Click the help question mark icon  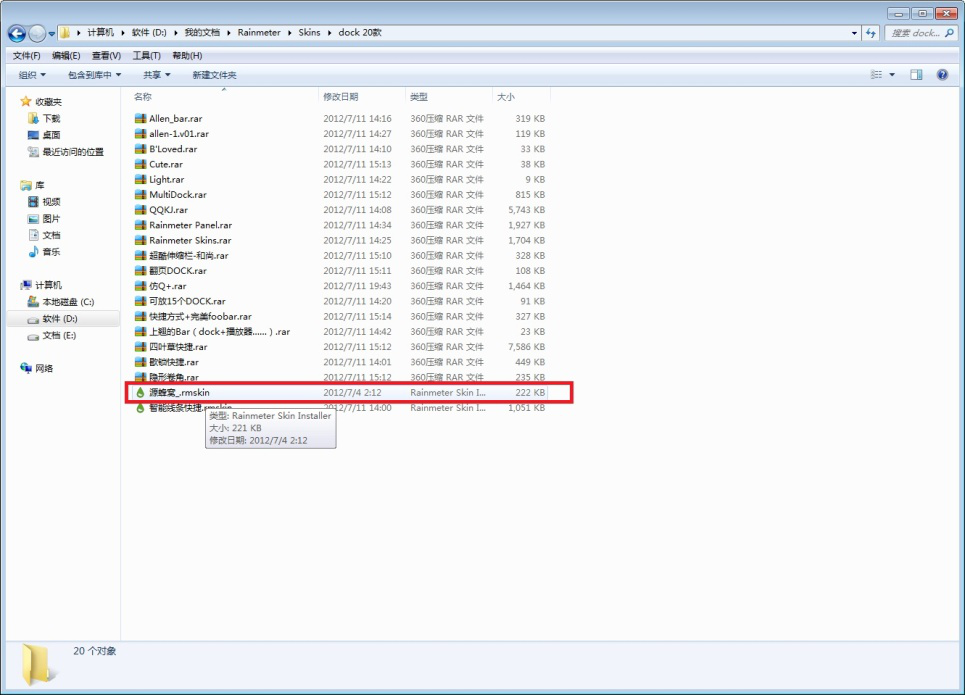[942, 74]
